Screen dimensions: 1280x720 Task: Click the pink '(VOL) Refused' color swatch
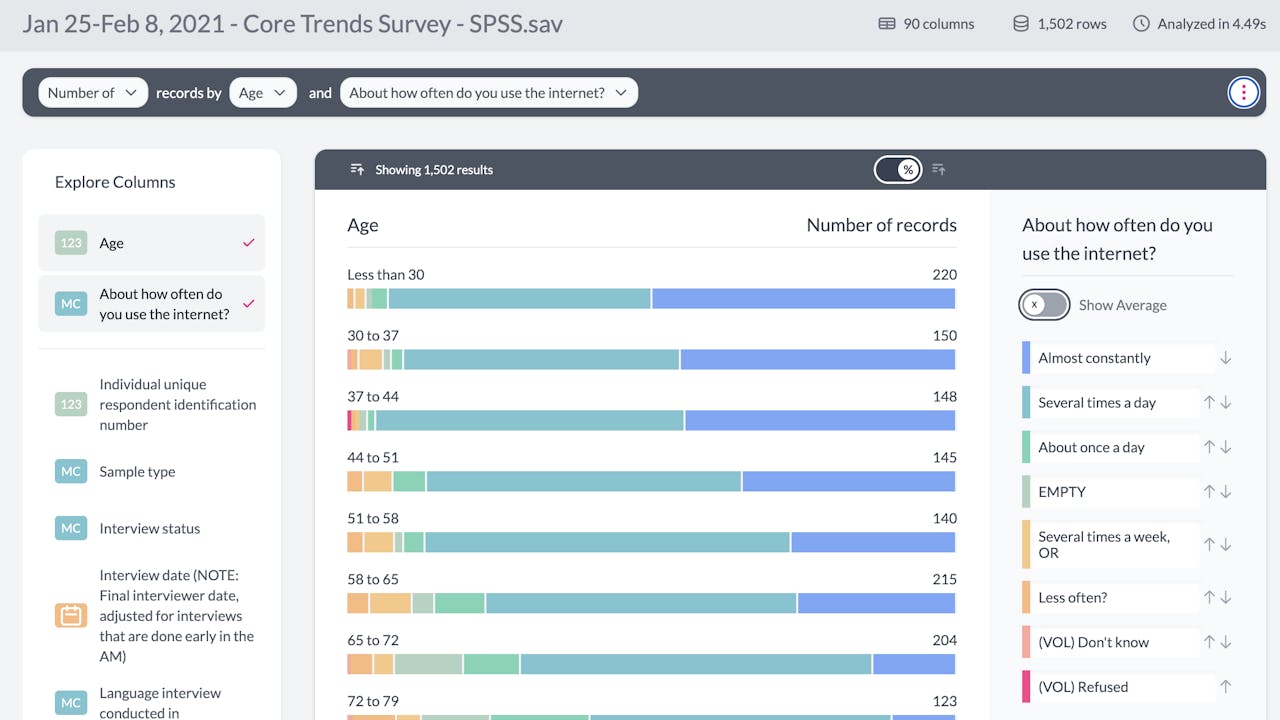pos(1026,687)
